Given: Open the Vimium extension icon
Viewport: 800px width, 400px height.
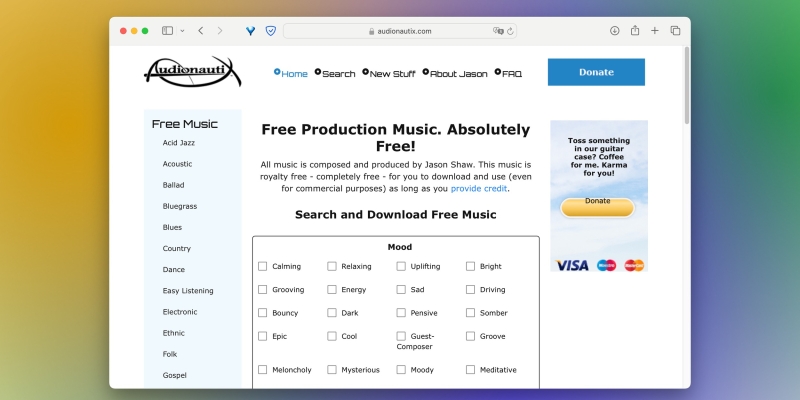Looking at the screenshot, I should (x=250, y=31).
